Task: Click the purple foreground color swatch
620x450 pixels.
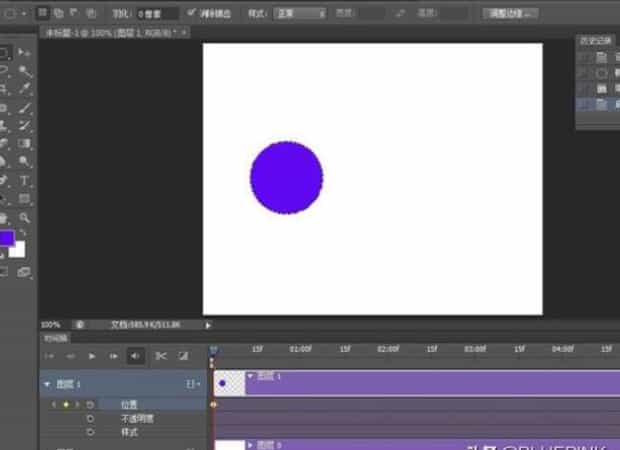Action: (x=6, y=239)
